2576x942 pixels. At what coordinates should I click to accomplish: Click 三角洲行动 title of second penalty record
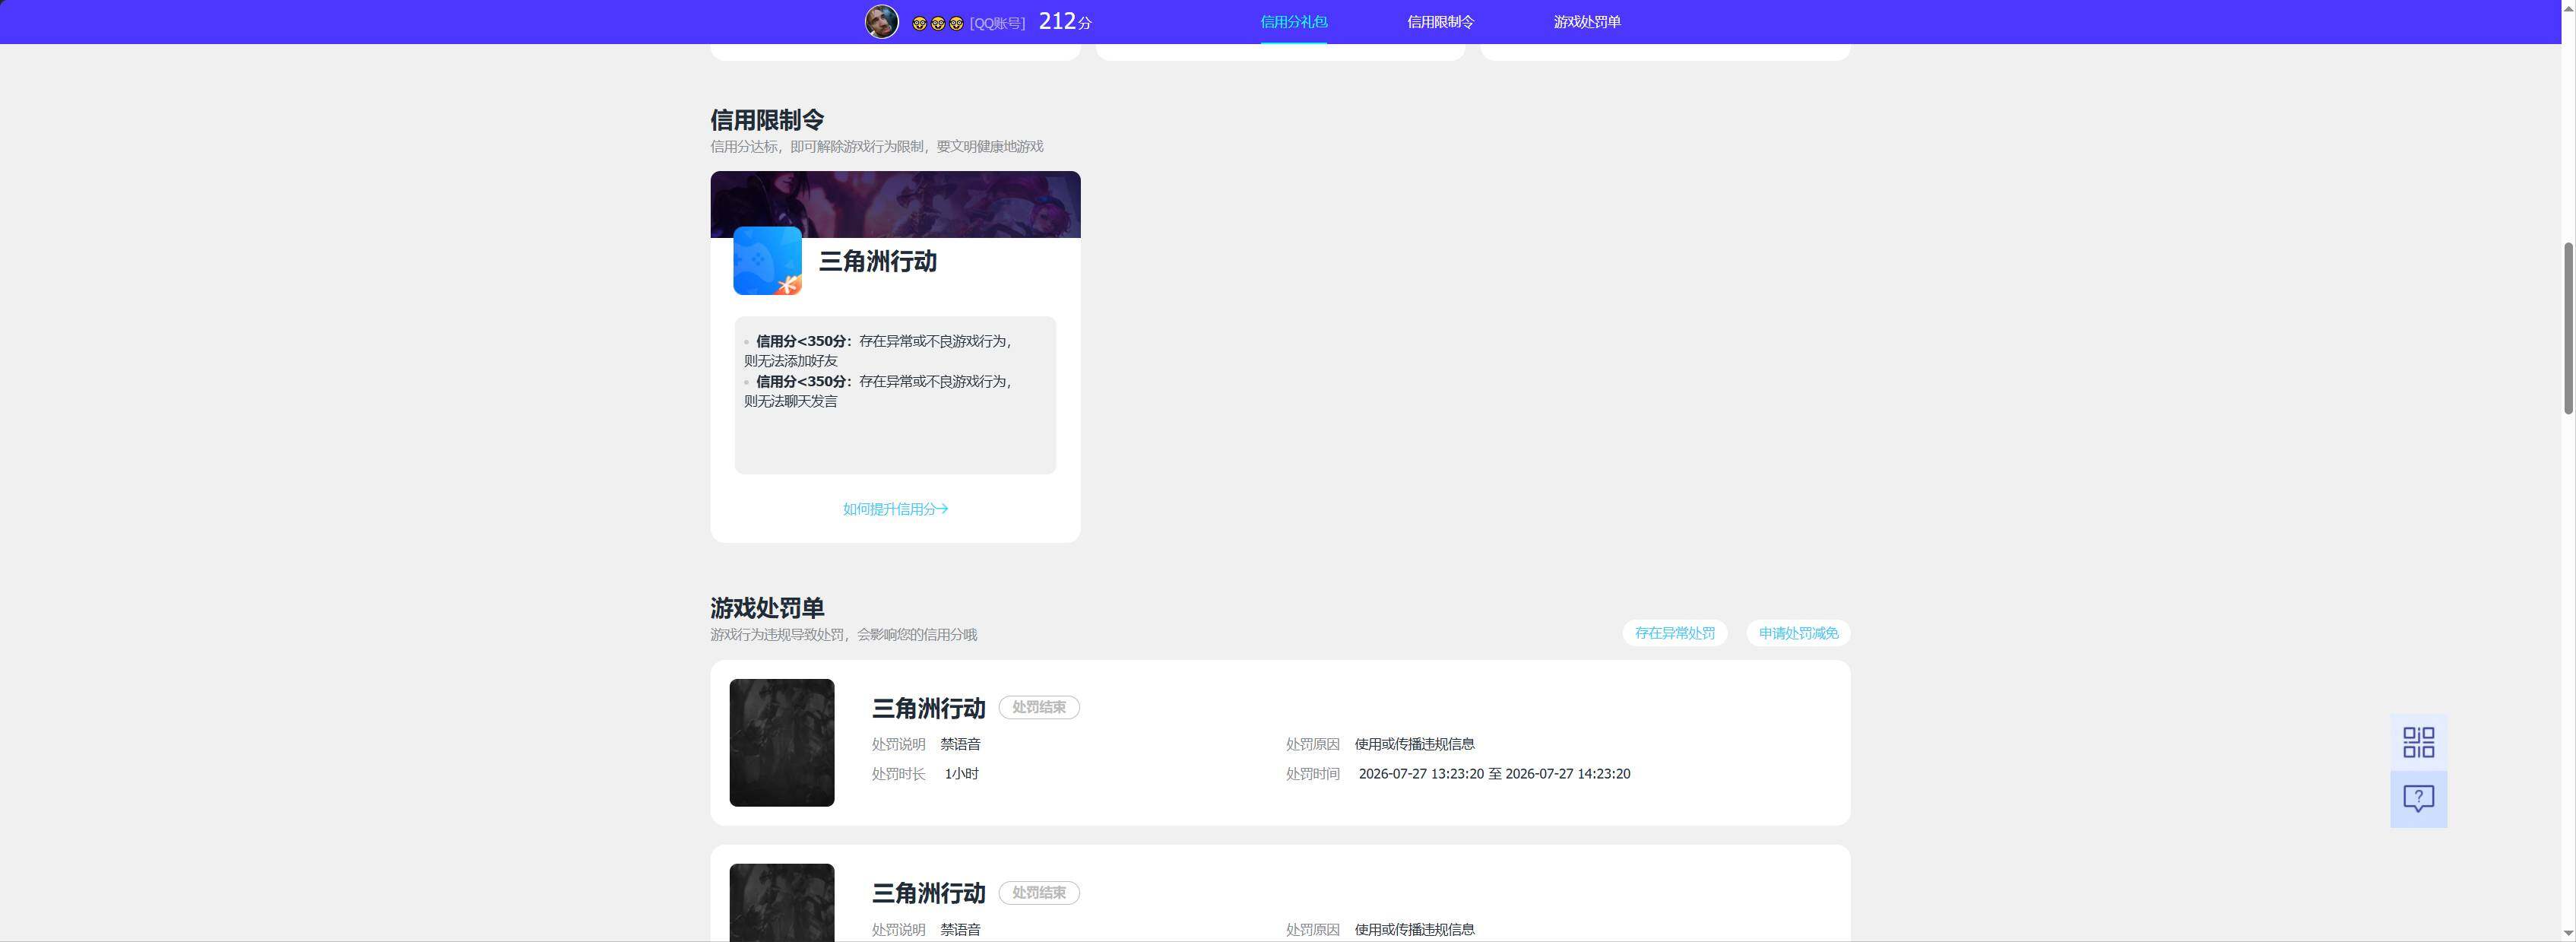pos(928,893)
